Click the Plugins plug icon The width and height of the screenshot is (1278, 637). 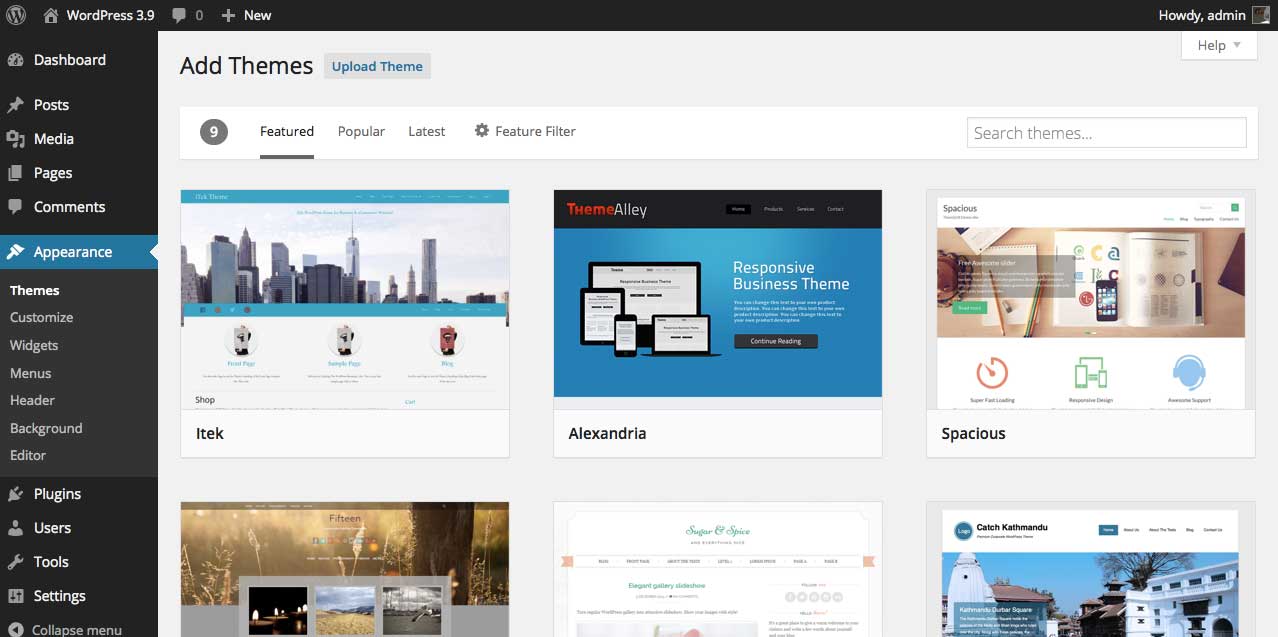pos(16,494)
